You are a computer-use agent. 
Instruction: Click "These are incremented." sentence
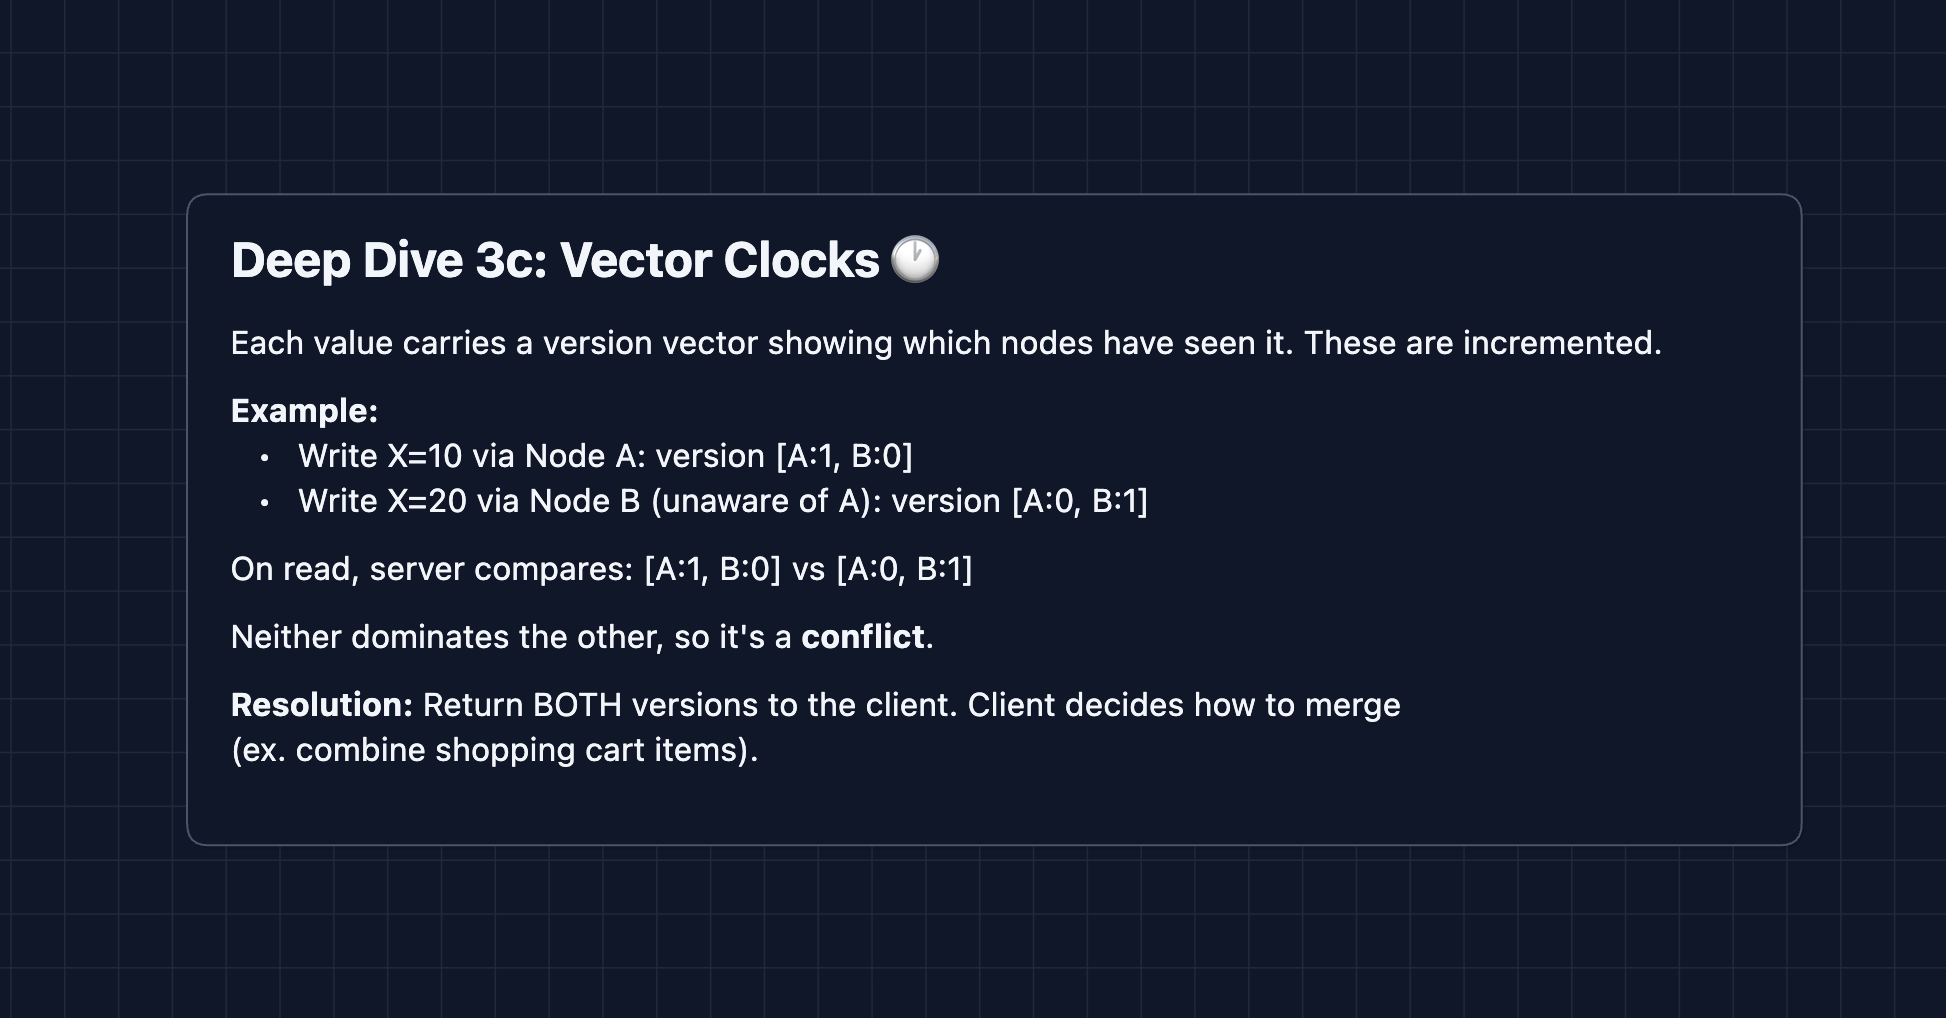click(x=1482, y=343)
